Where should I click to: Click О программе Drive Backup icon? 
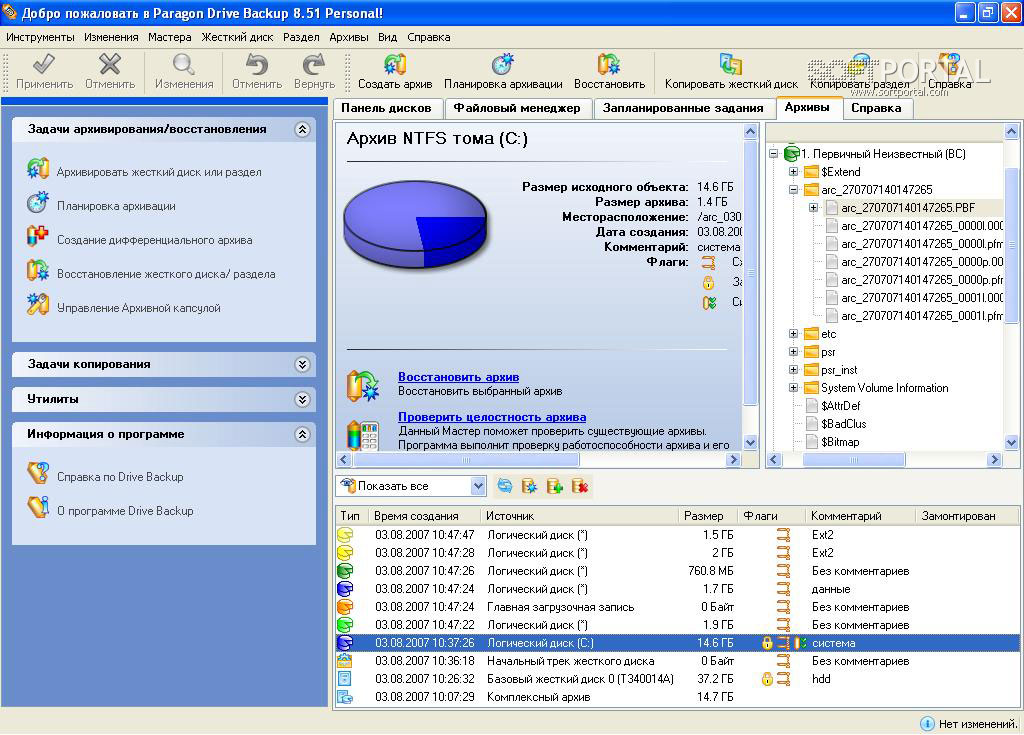[x=38, y=507]
